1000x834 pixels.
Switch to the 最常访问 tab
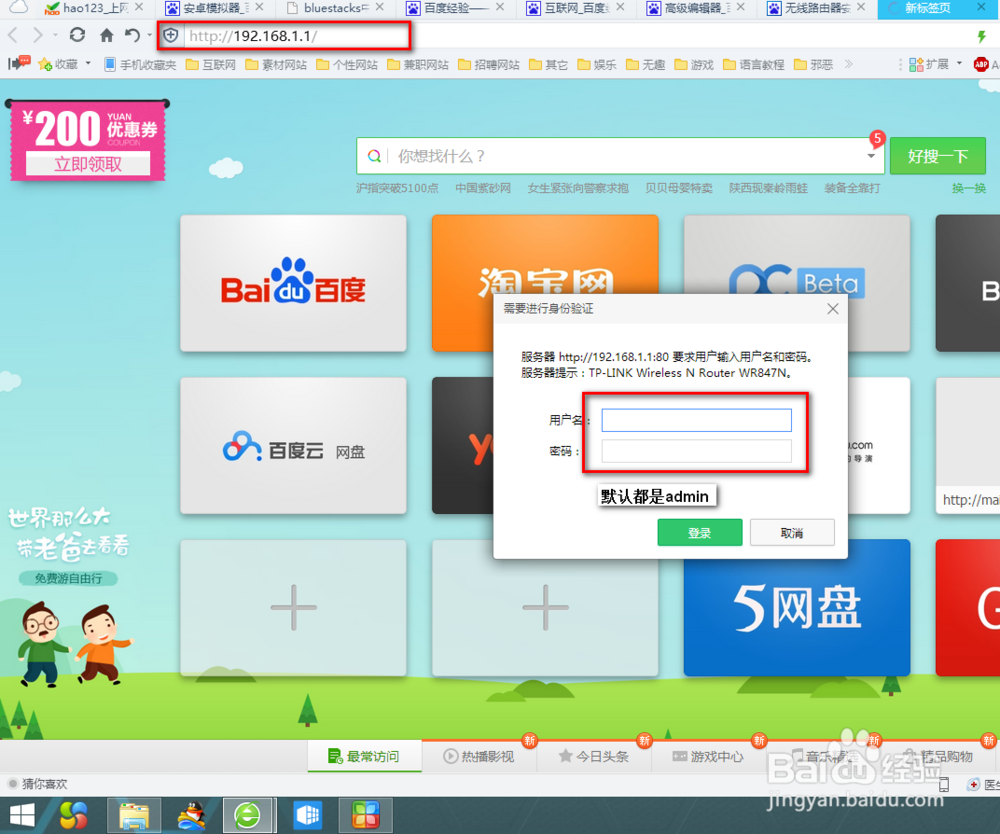point(365,757)
